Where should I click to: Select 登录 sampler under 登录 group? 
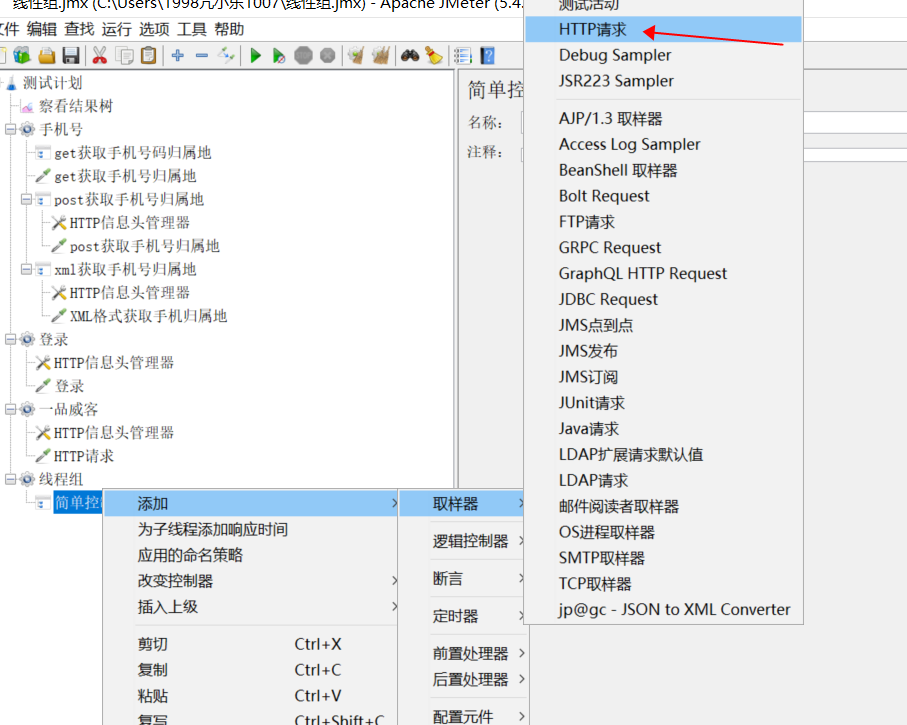(69, 386)
